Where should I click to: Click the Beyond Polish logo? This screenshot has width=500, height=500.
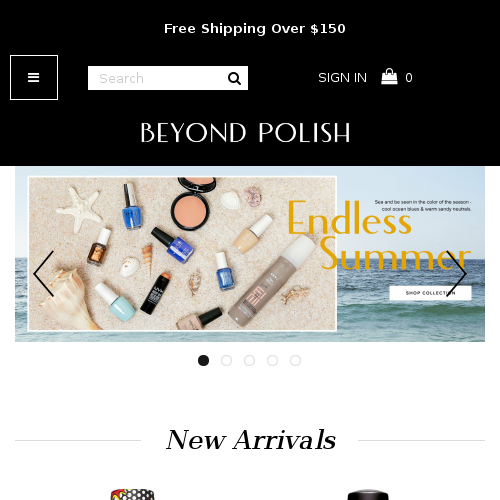[x=245, y=133]
